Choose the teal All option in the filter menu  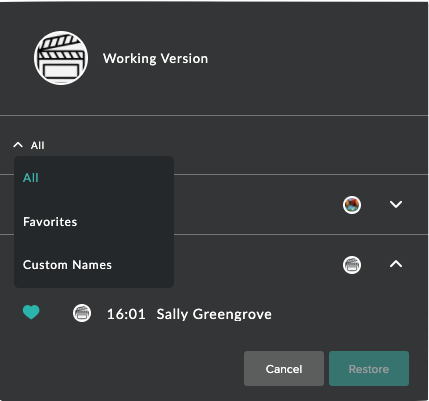click(x=31, y=178)
